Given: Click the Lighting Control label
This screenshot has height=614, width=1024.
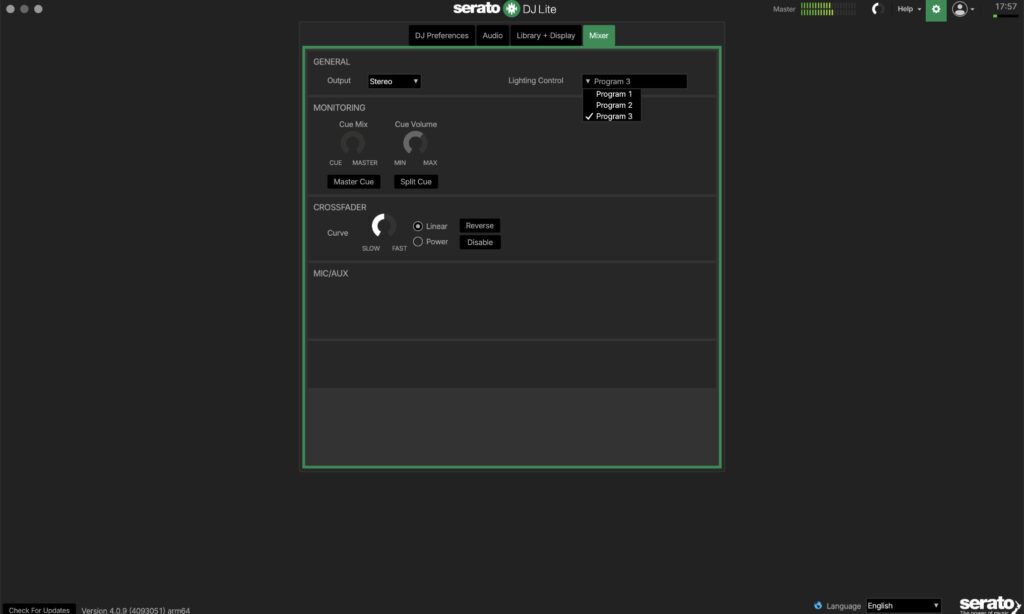Looking at the screenshot, I should coord(536,80).
